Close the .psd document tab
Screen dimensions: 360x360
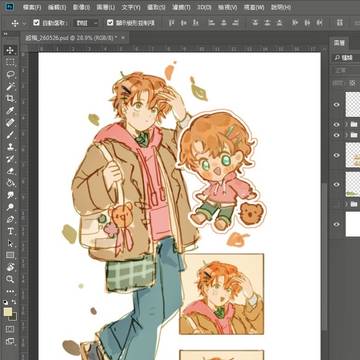click(x=123, y=38)
